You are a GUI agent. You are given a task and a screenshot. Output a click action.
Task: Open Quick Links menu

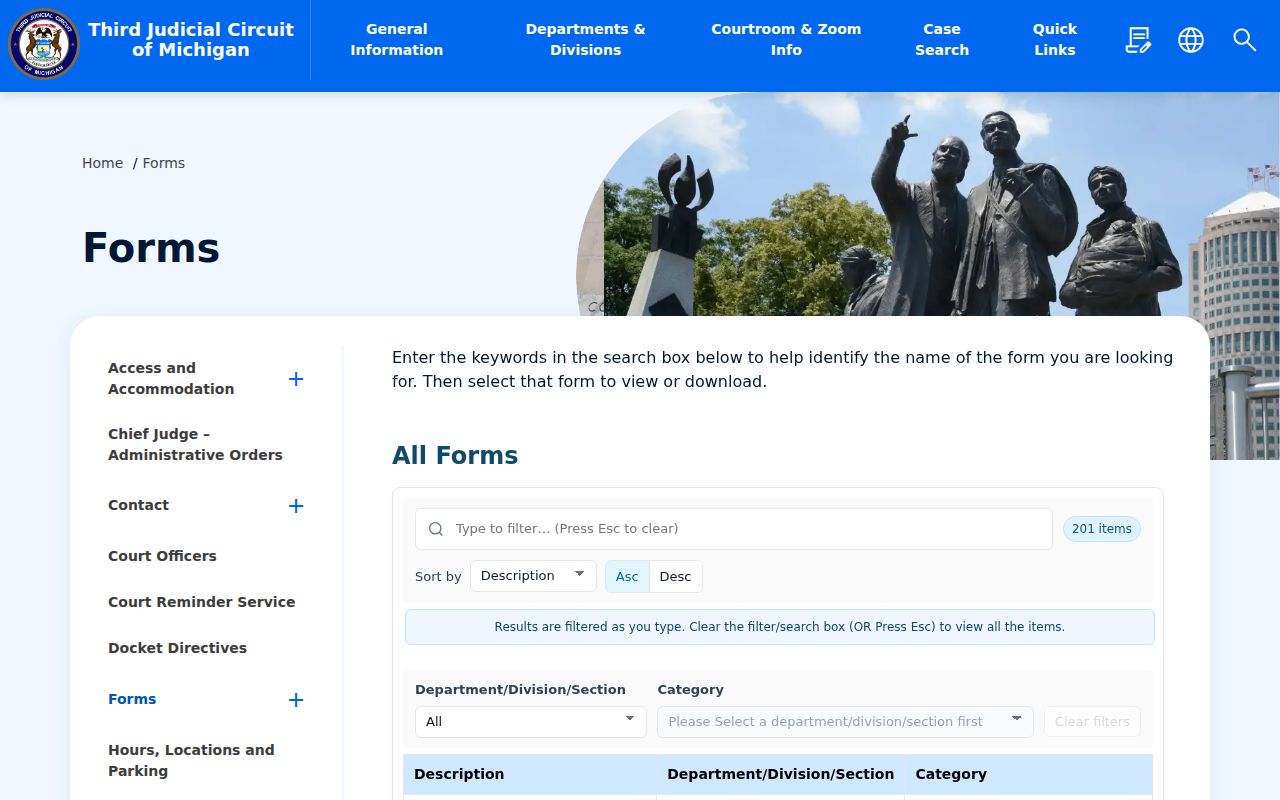click(x=1055, y=40)
